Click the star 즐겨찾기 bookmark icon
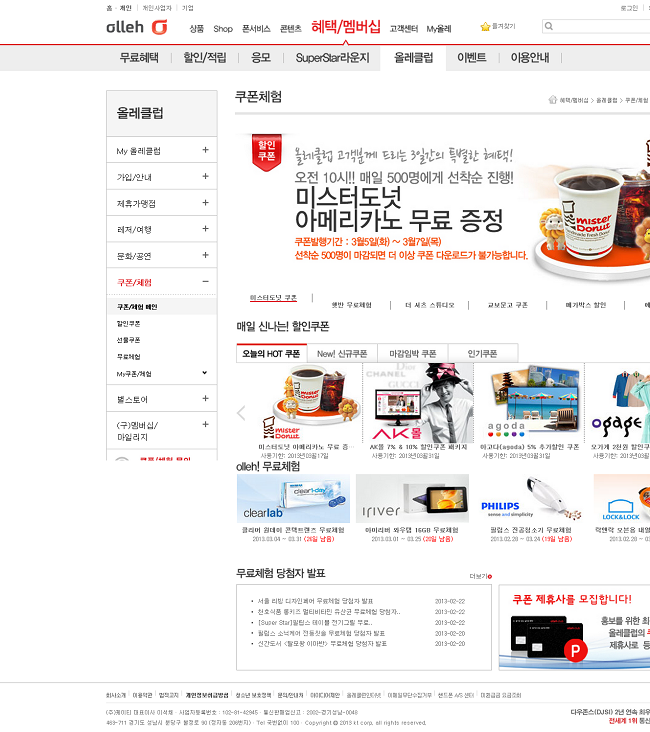The height and width of the screenshot is (732, 650). coord(485,27)
